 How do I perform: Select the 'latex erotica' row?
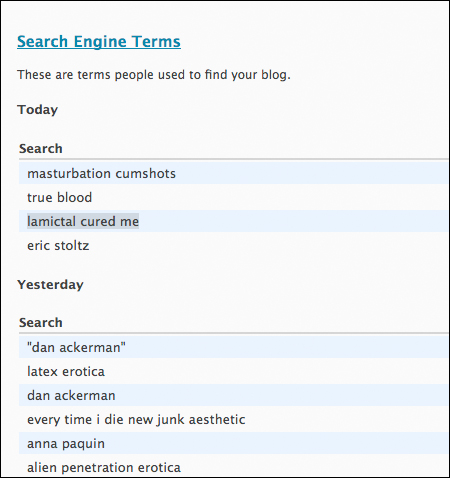pyautogui.click(x=233, y=371)
